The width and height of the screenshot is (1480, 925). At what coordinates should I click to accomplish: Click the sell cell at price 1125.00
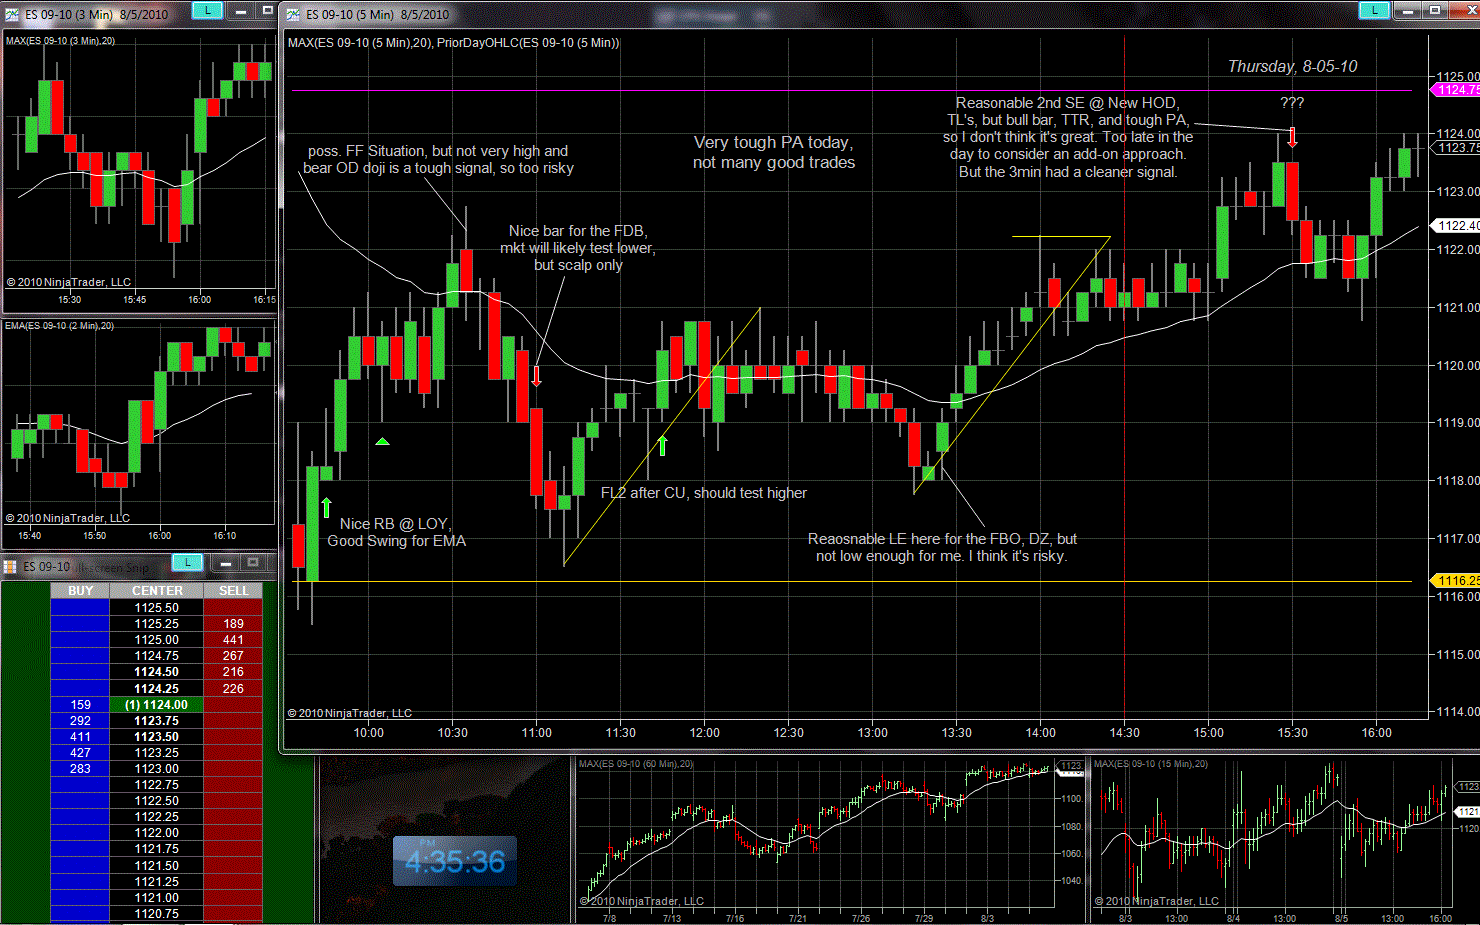pyautogui.click(x=233, y=640)
